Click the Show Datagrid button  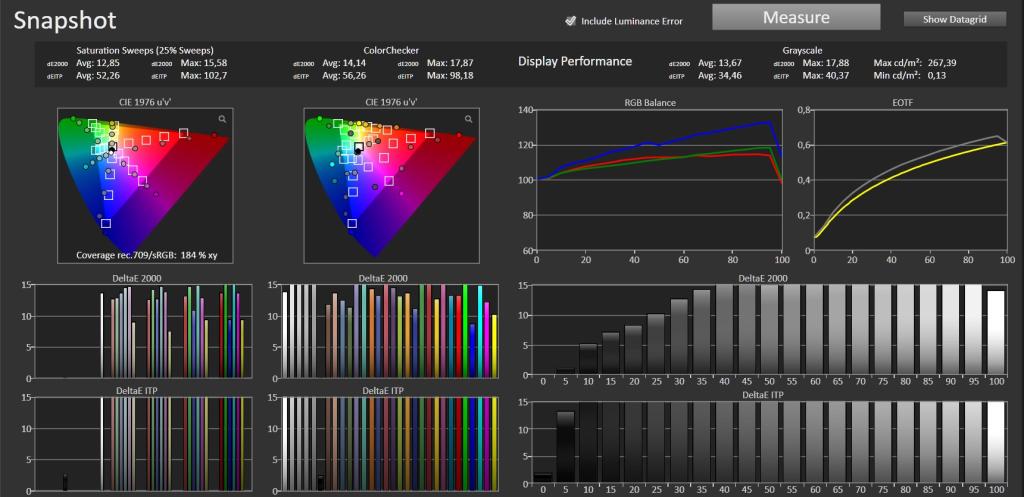pyautogui.click(x=954, y=20)
